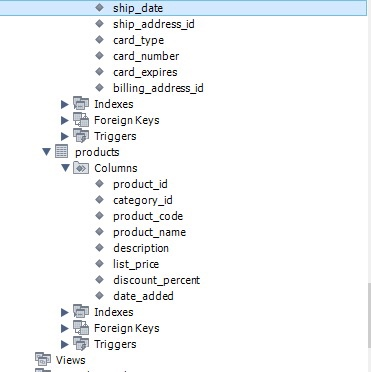This screenshot has height=372, width=371.
Task: Collapse the products Columns node
Action: [65, 168]
